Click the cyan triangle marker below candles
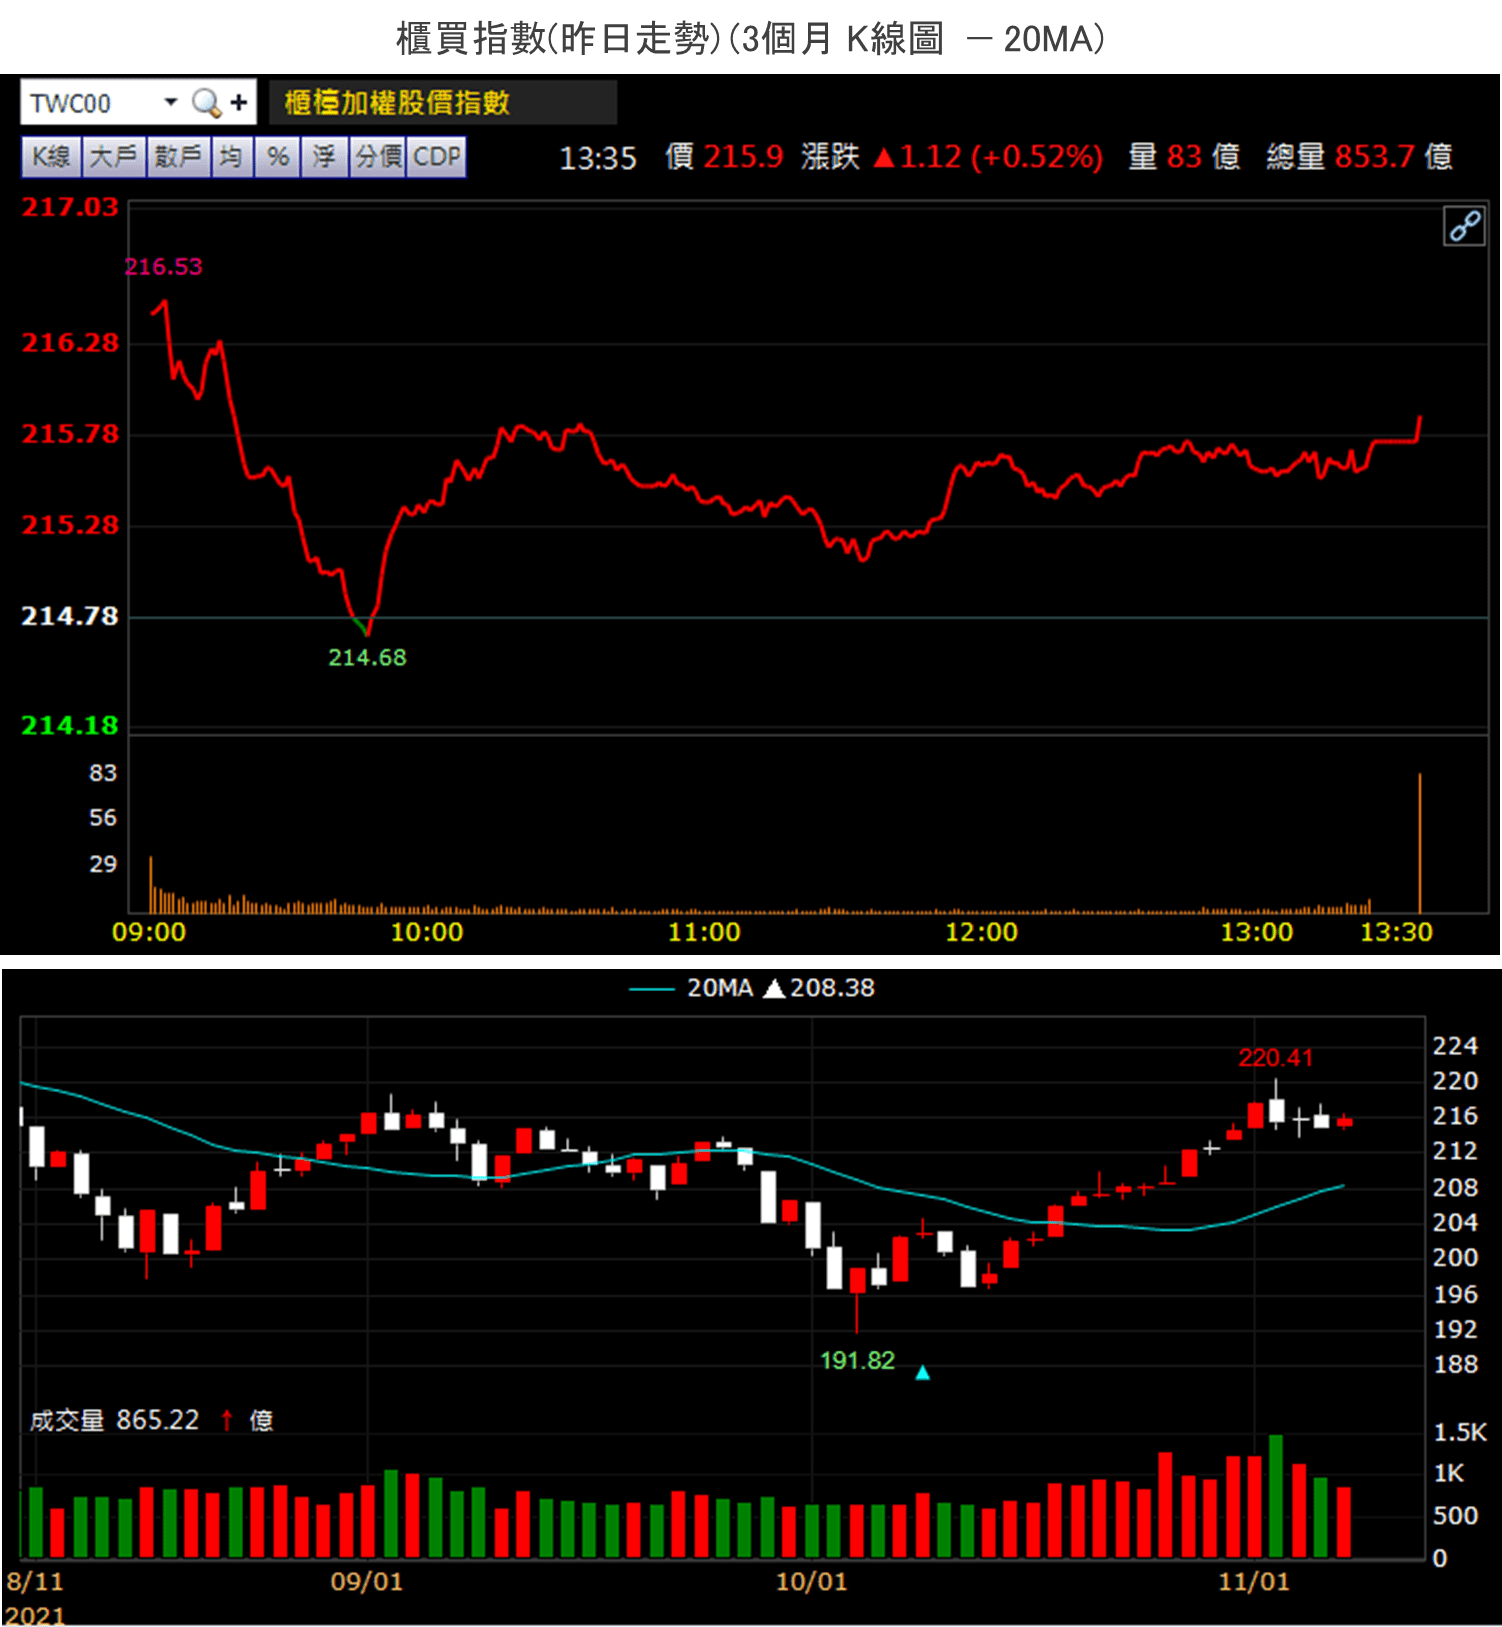 pyautogui.click(x=922, y=1373)
